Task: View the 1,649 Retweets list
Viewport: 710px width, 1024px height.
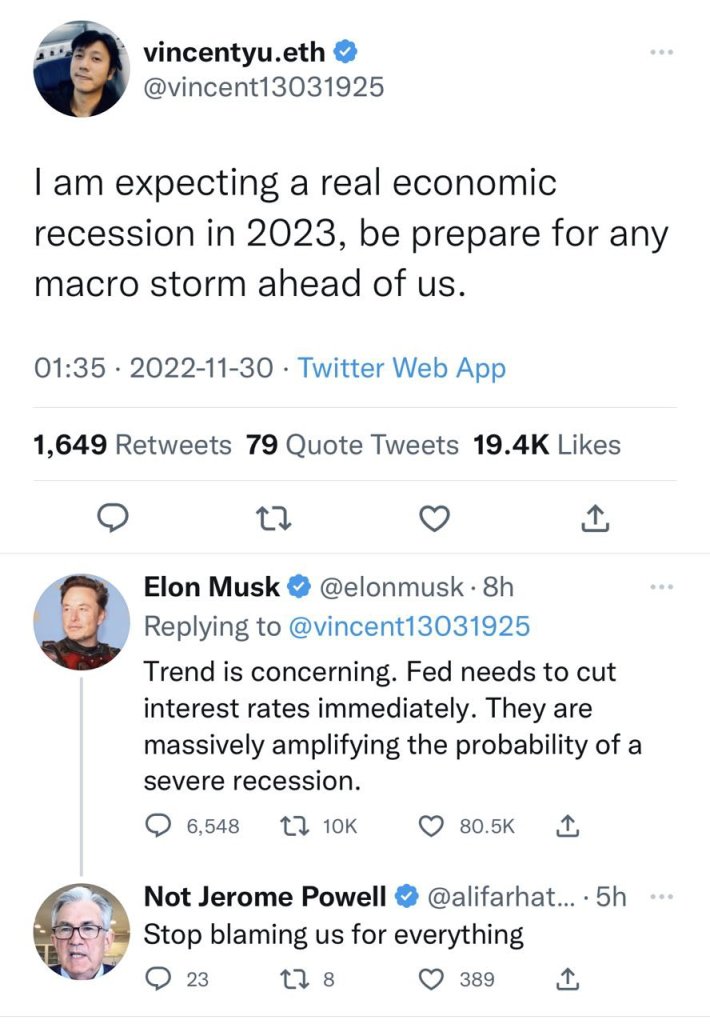Action: coord(132,445)
